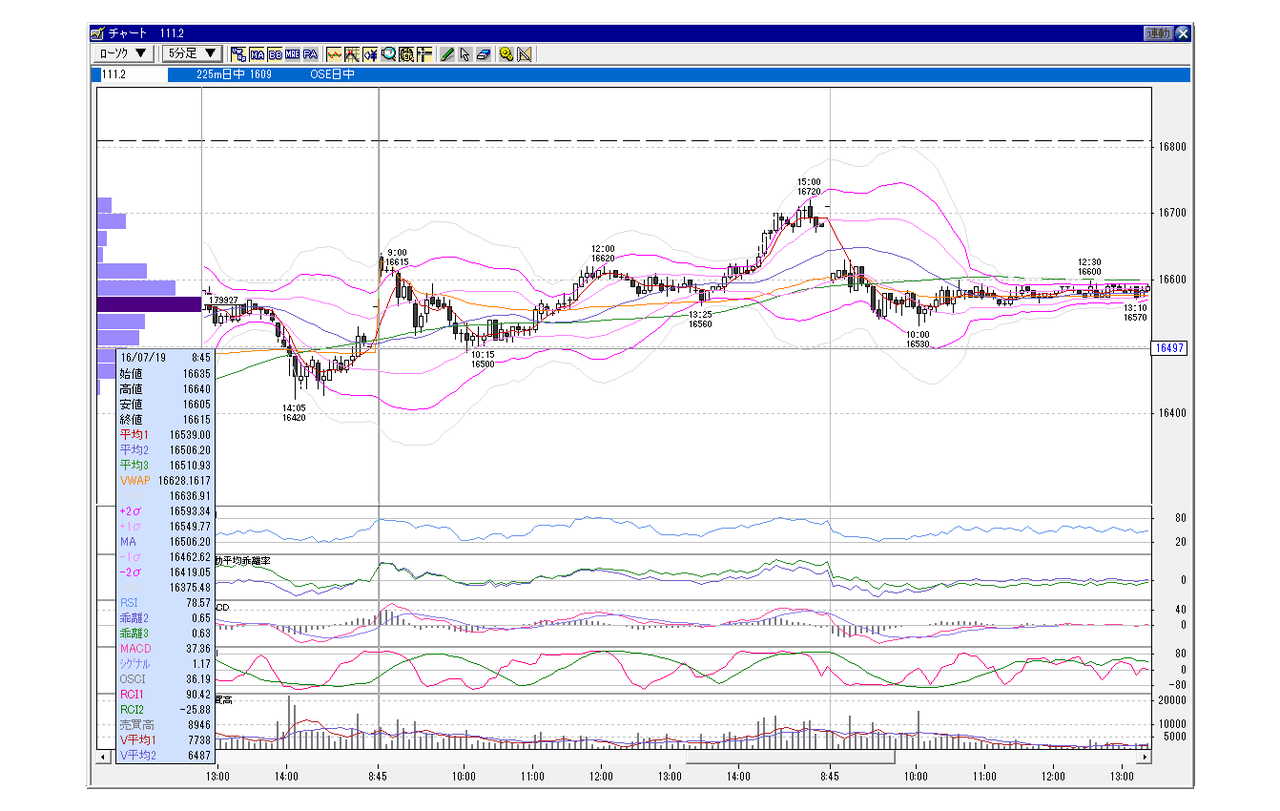Toggle the 連動 link button
Screen dimensions: 1280x811
1158,33
